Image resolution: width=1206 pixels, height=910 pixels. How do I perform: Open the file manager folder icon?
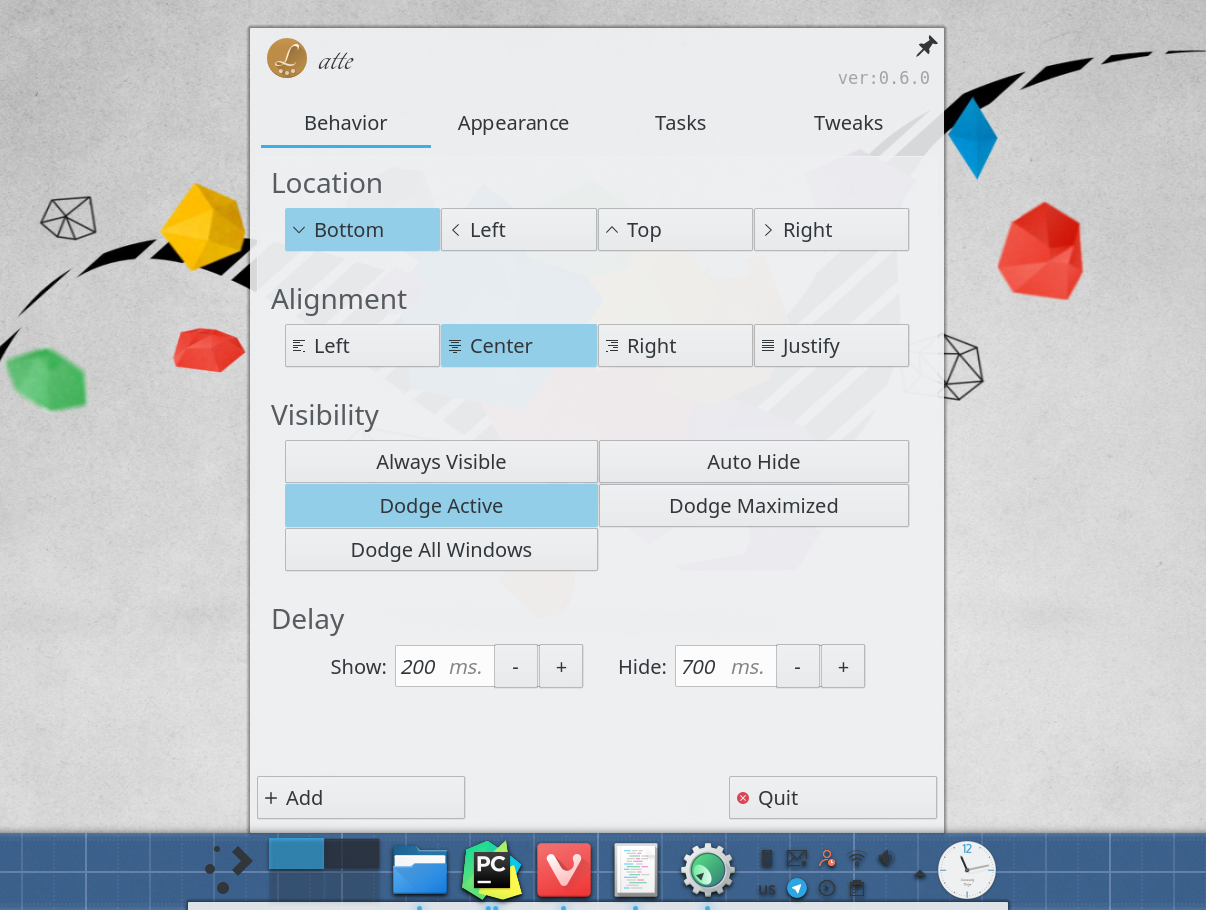click(420, 870)
